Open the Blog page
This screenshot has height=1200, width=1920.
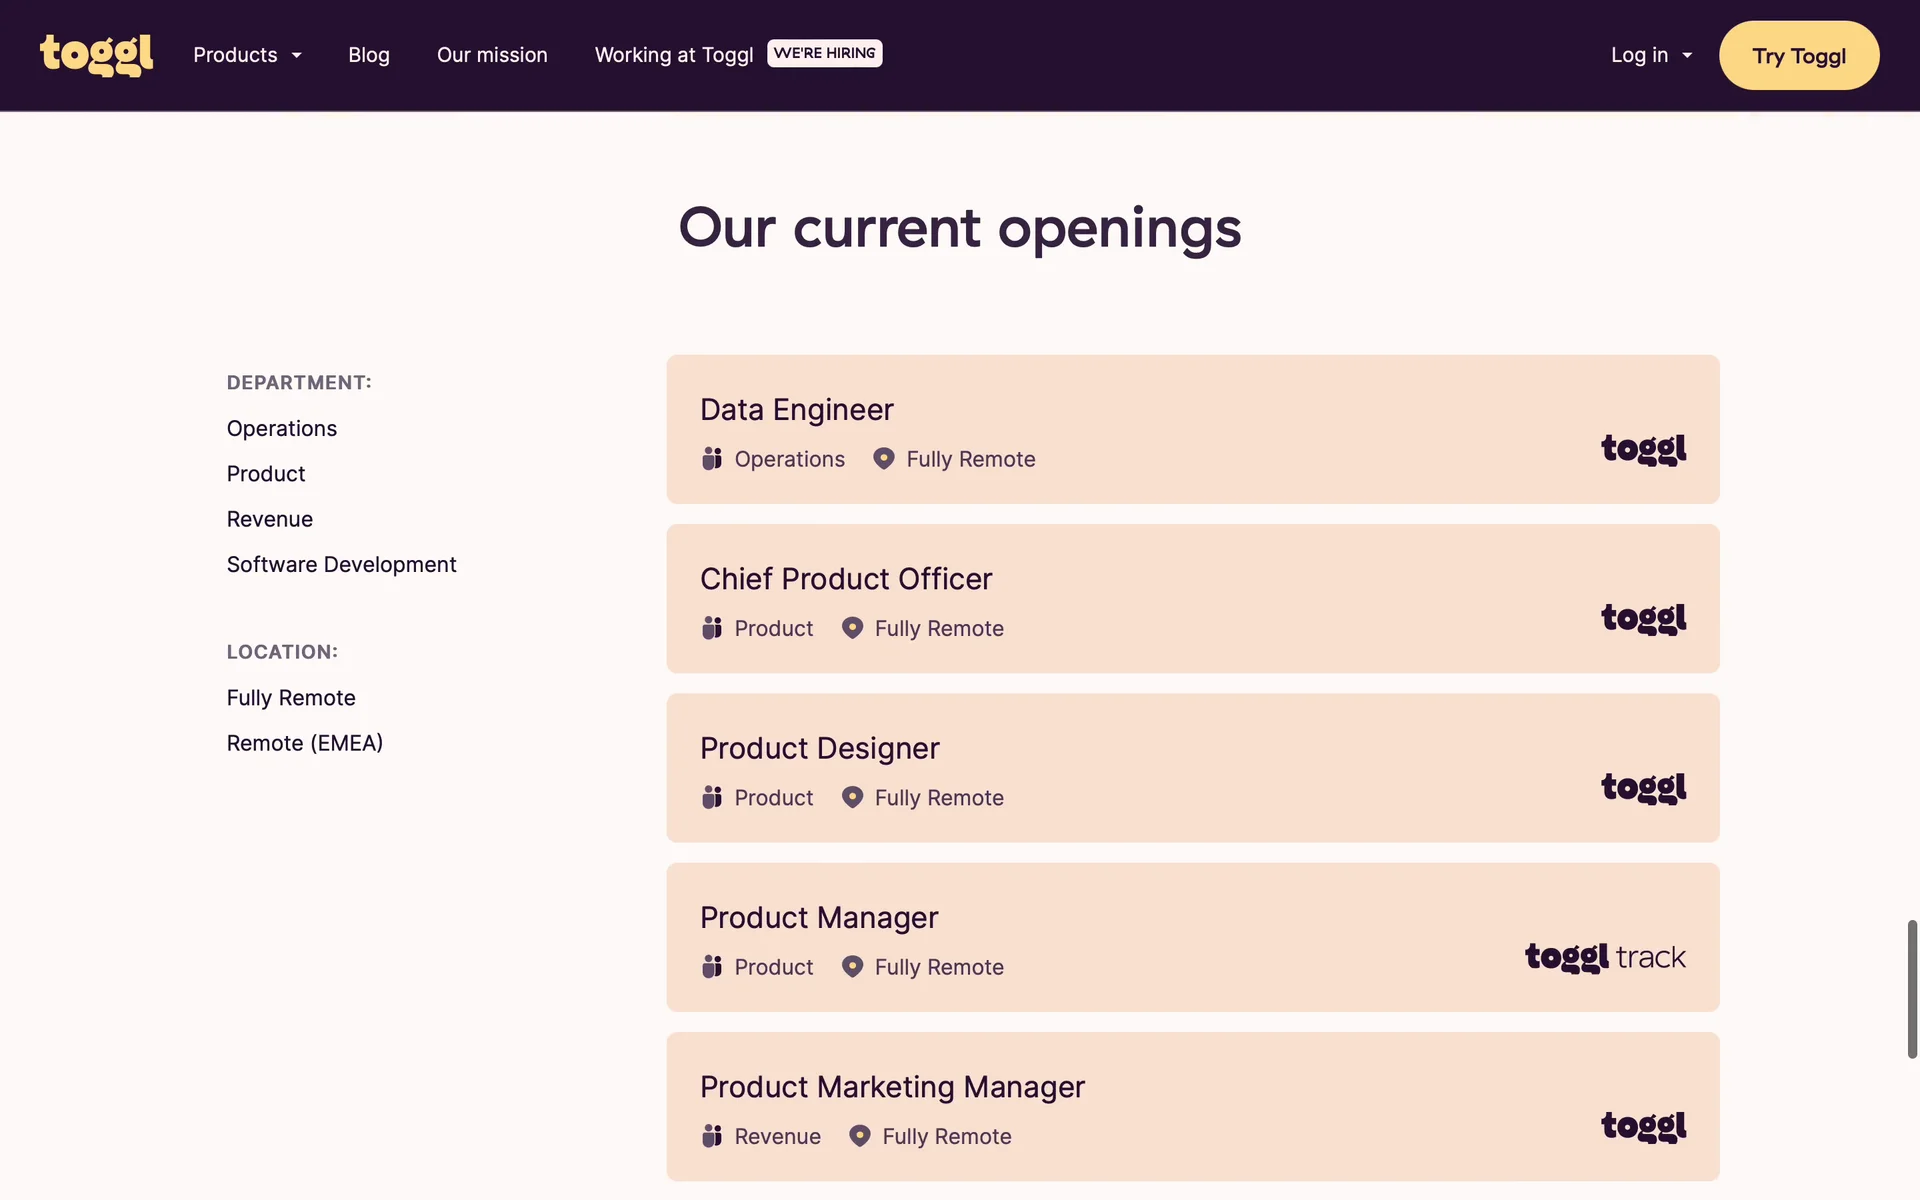368,55
